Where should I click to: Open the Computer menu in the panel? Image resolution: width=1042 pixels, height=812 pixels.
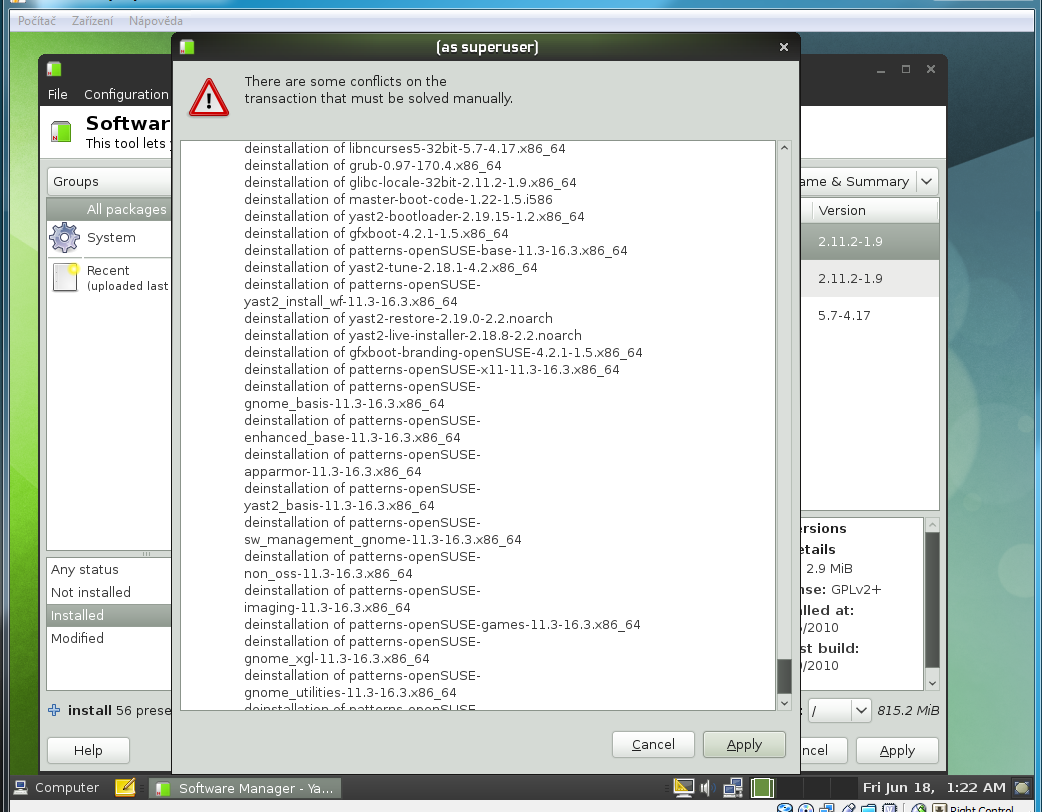(x=56, y=787)
